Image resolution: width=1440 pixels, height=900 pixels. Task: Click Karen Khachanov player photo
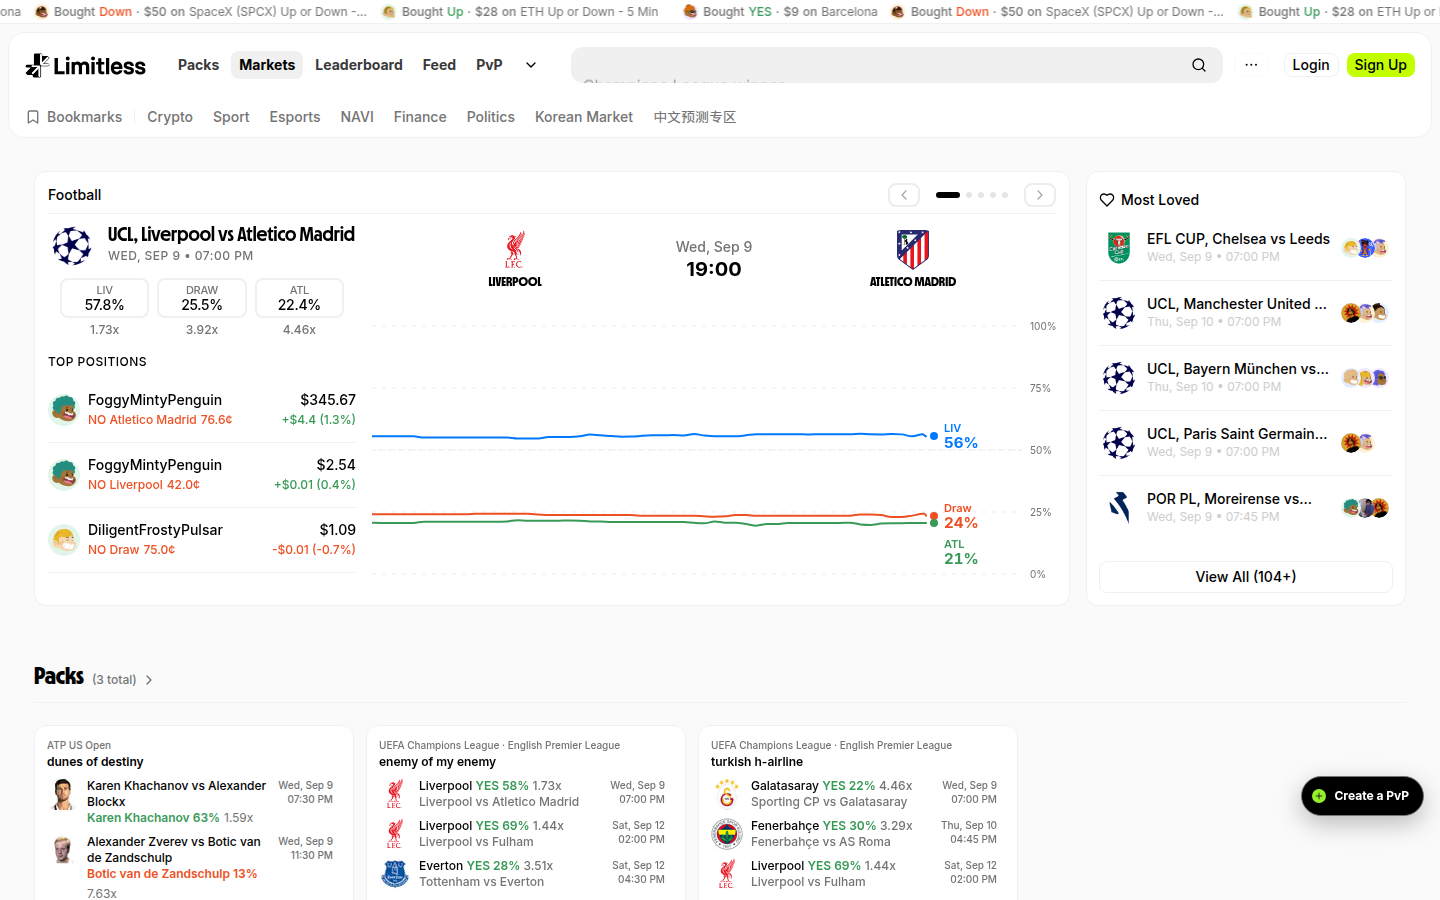coord(63,794)
